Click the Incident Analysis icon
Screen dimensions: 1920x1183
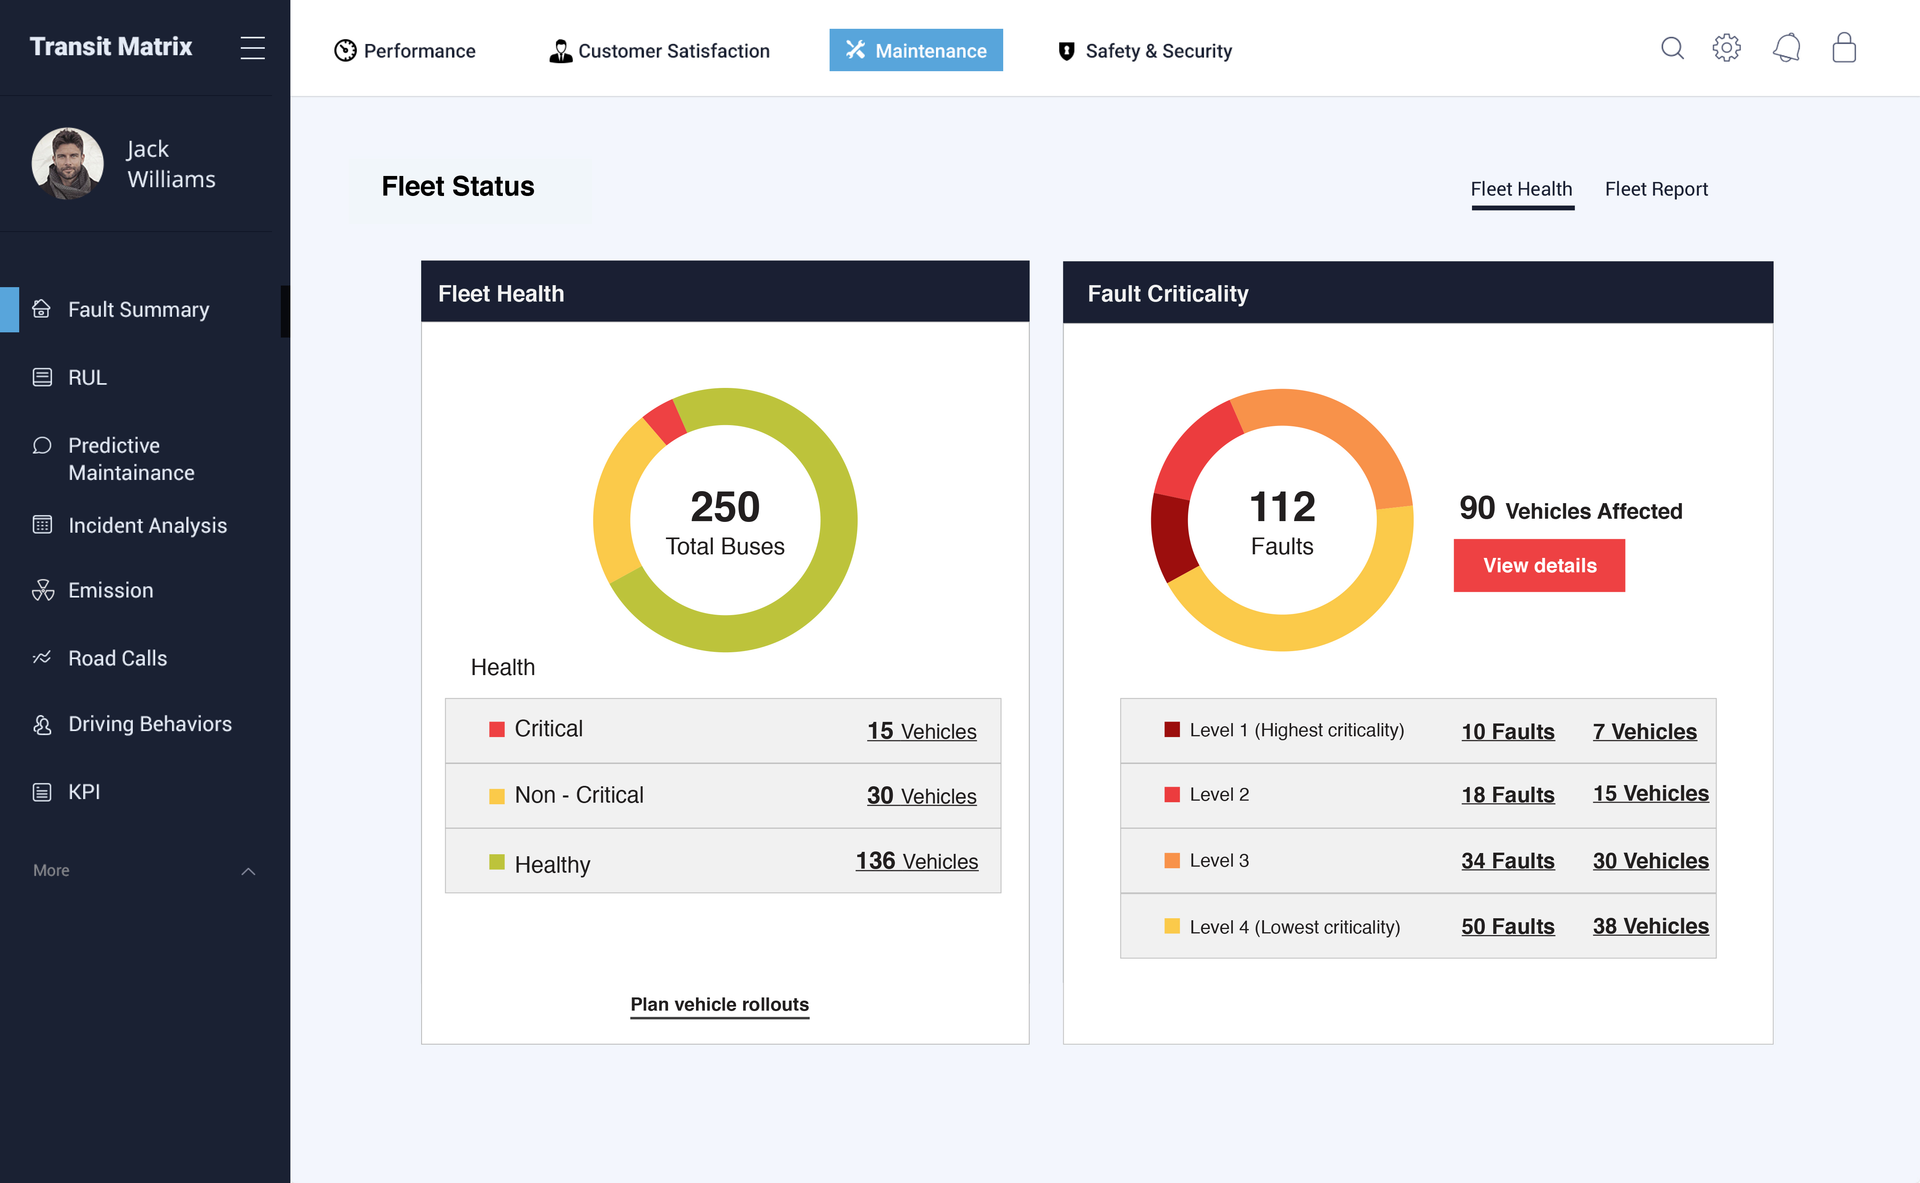pyautogui.click(x=42, y=525)
